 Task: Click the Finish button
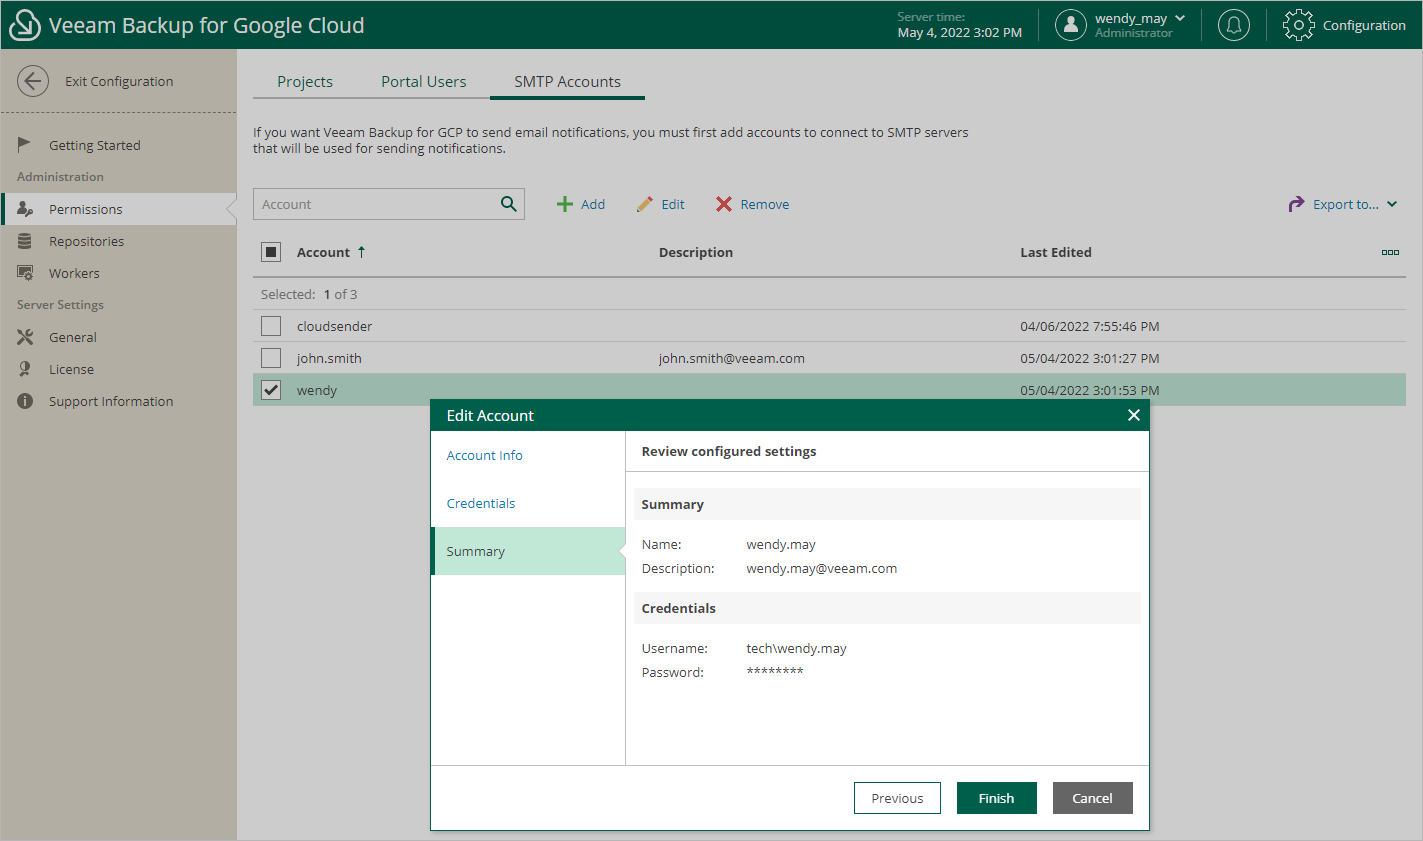point(996,798)
